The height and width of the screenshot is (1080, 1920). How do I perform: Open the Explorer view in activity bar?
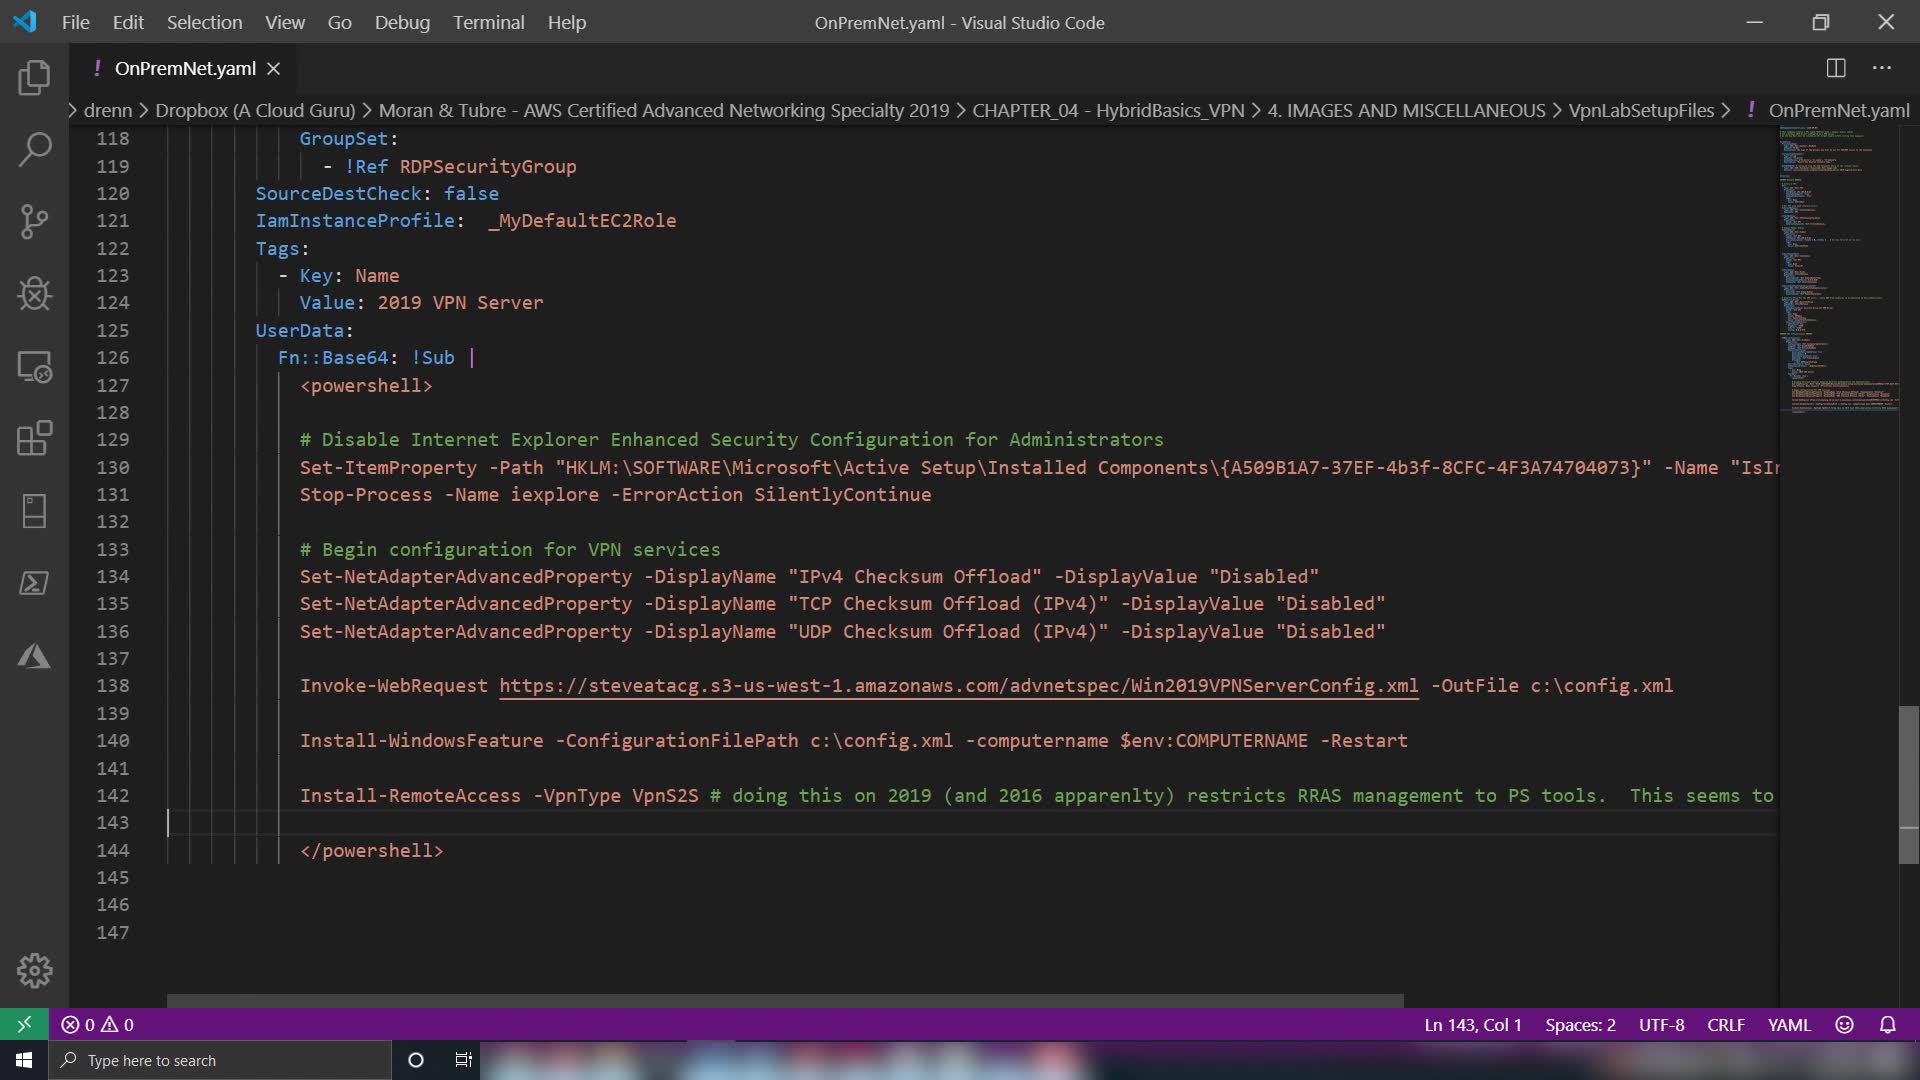pos(34,78)
